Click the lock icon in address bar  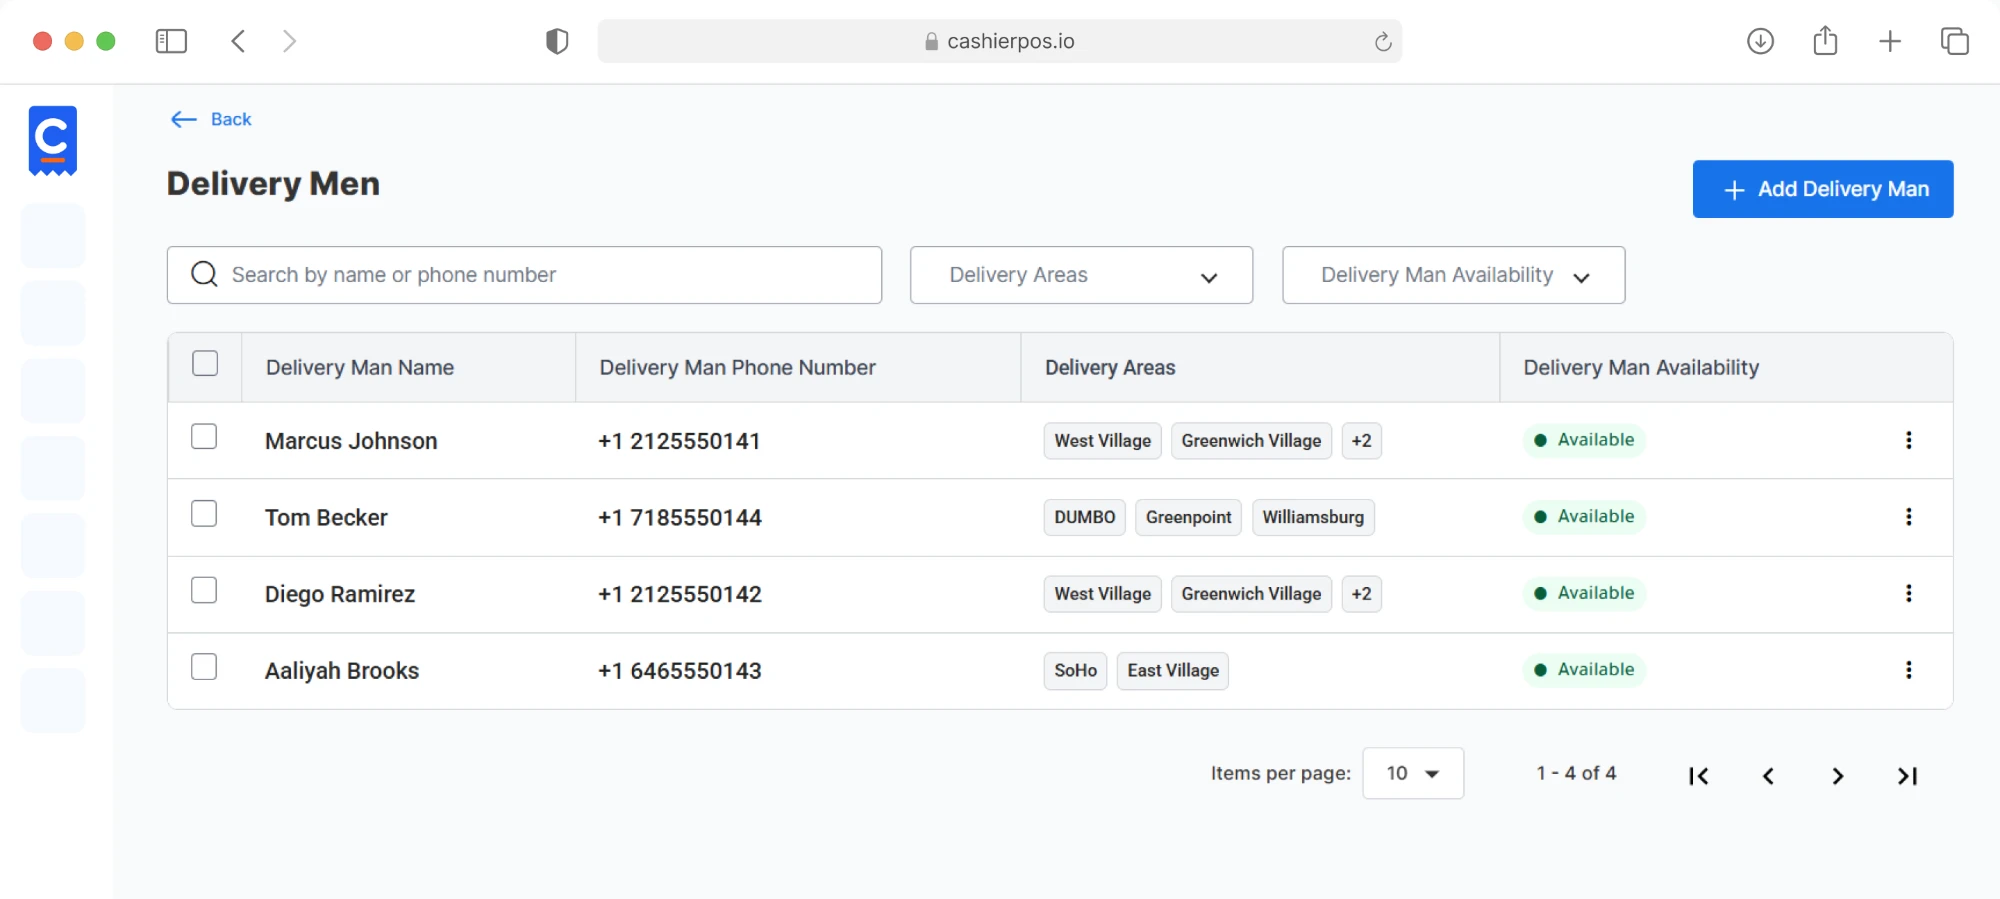tap(931, 41)
